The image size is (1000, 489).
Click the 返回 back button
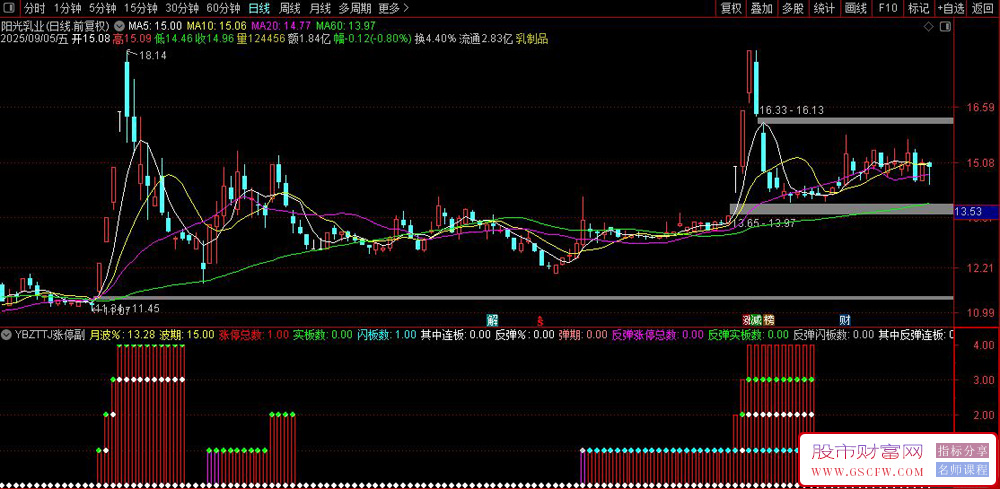click(x=983, y=8)
